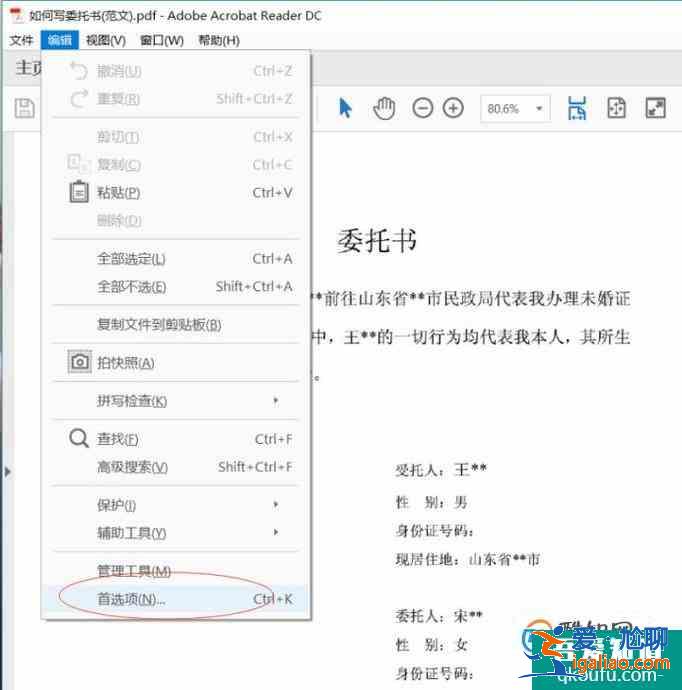Screen dimensions: 682x690
Task: Choose 查找(F) menu entry
Action: 176,439
